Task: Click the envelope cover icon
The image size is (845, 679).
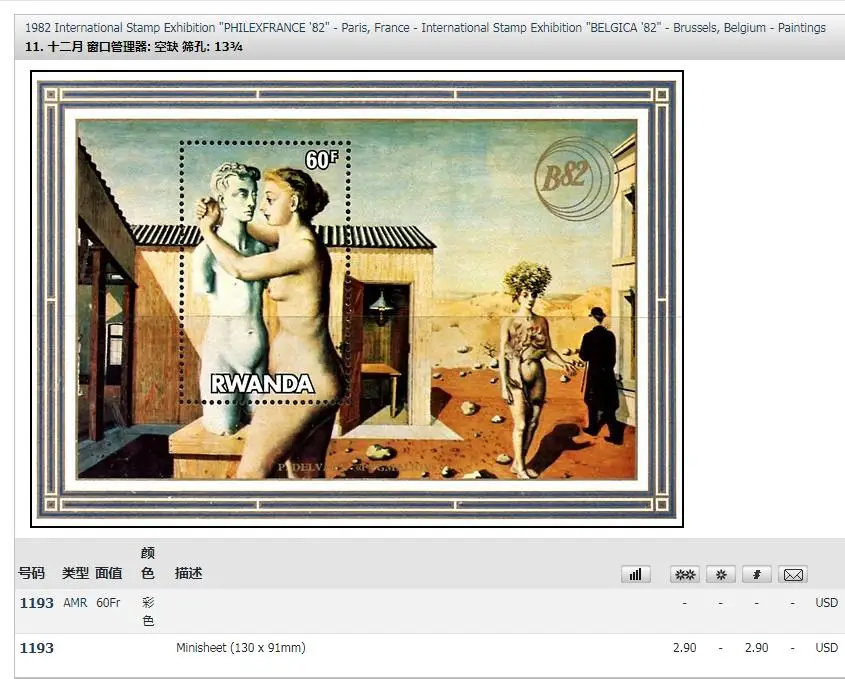Action: 793,574
